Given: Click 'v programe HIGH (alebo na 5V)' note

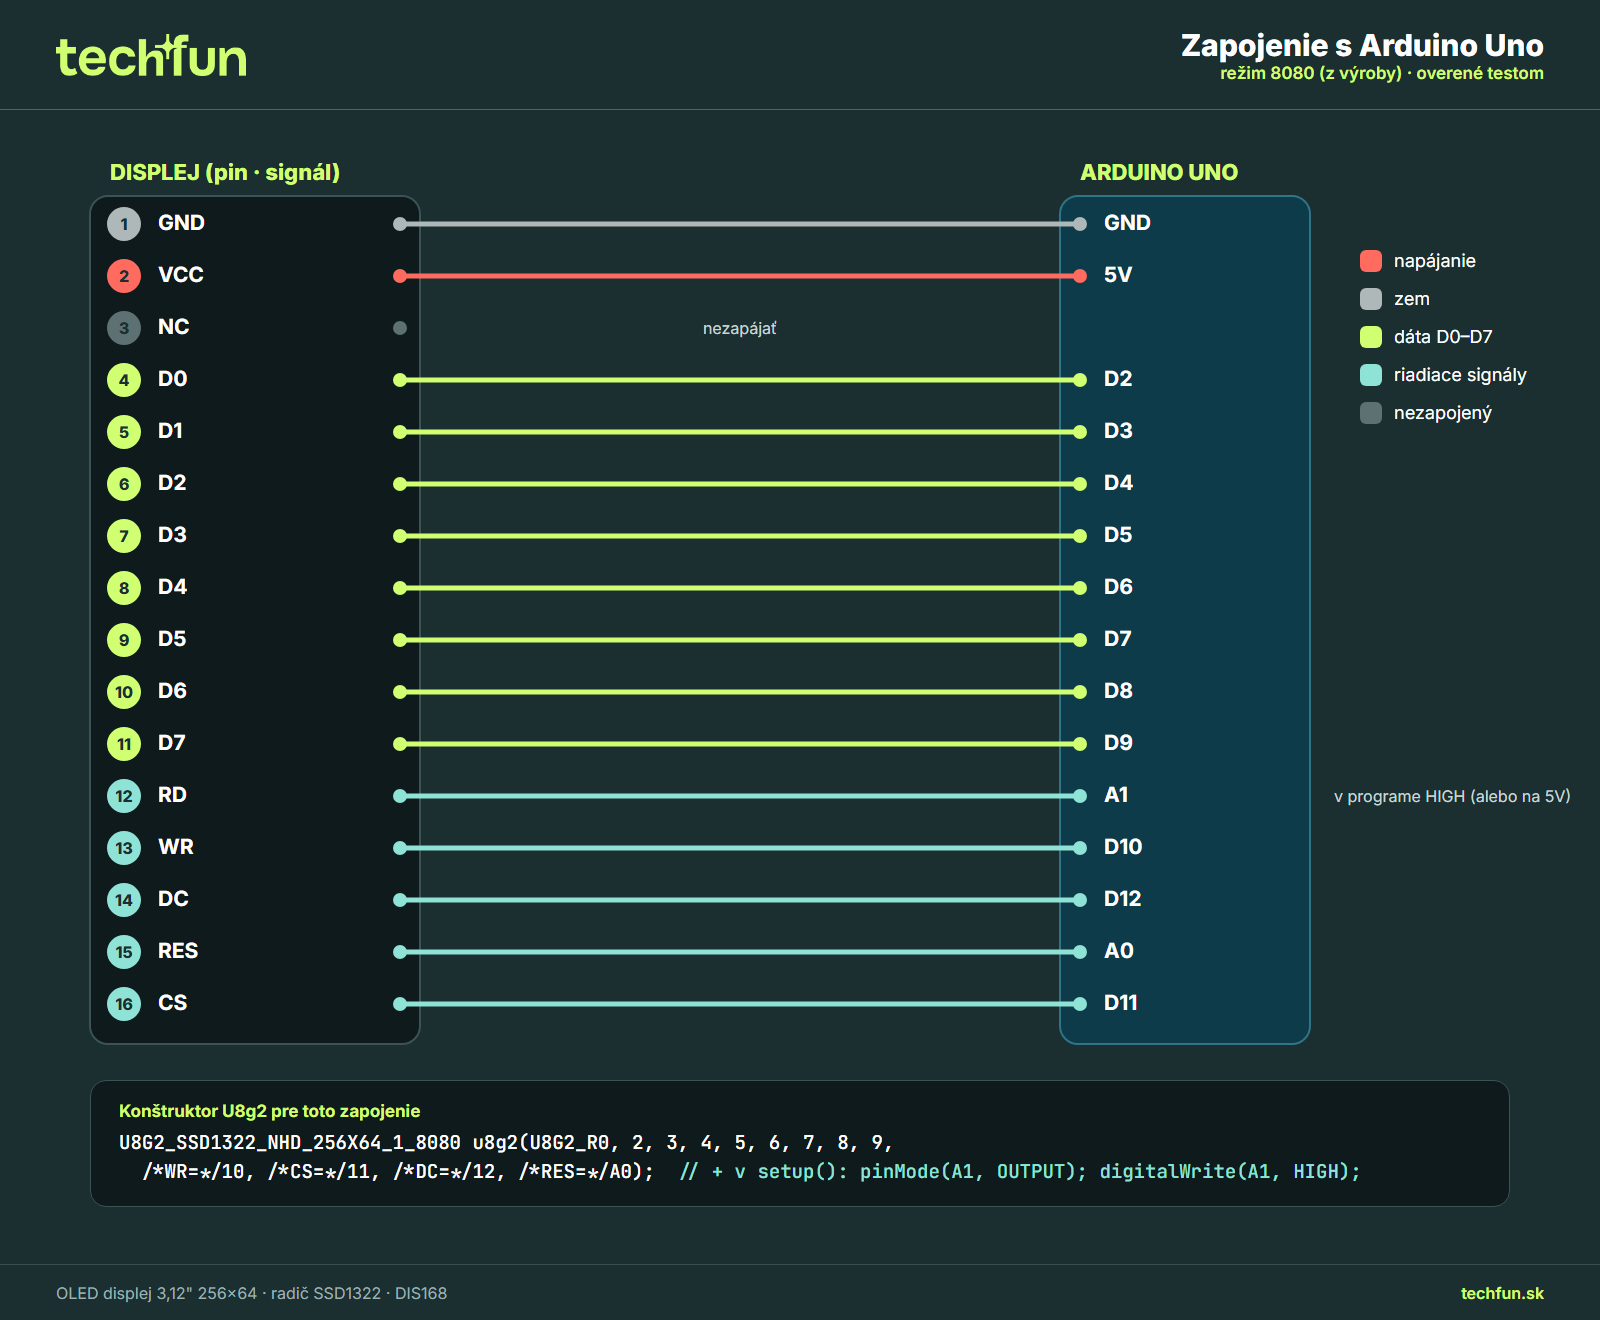Looking at the screenshot, I should pos(1452,796).
